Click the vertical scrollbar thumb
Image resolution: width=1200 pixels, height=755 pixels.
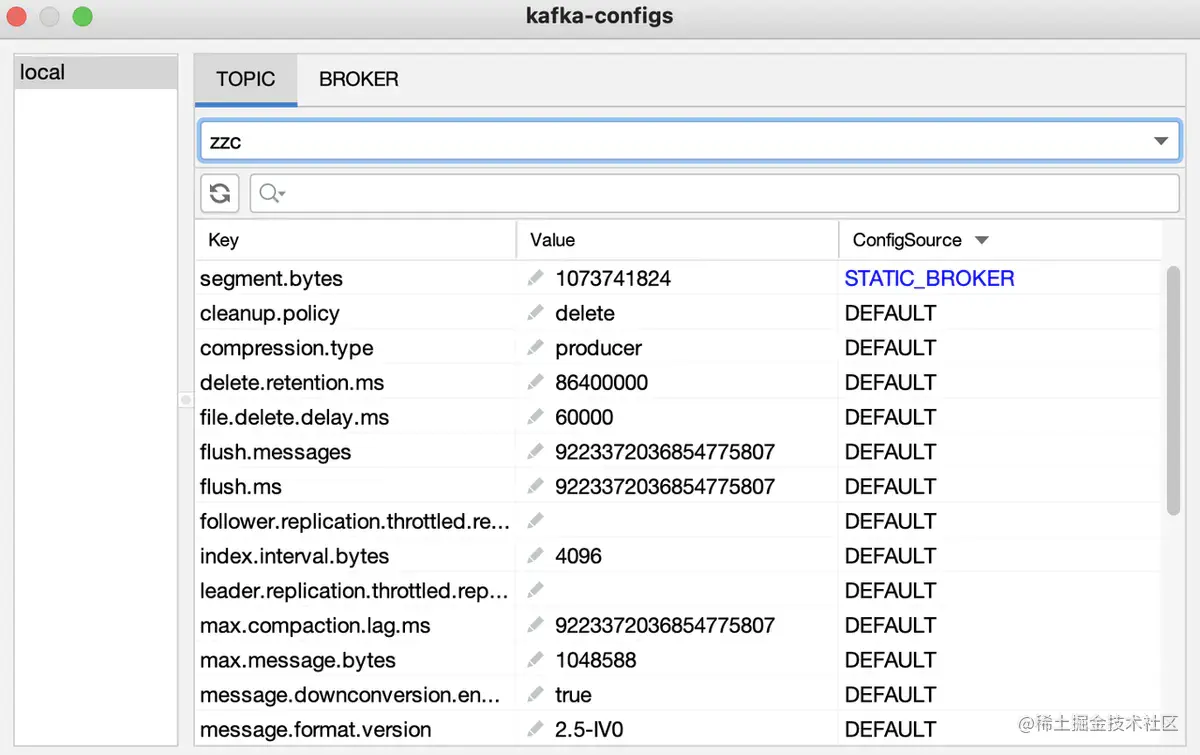click(x=1173, y=390)
